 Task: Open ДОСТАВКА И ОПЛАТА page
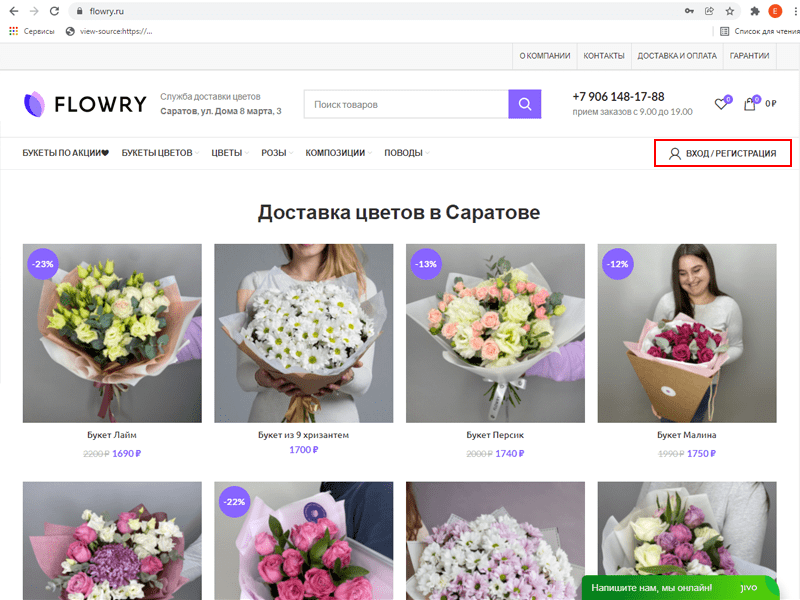pos(677,56)
